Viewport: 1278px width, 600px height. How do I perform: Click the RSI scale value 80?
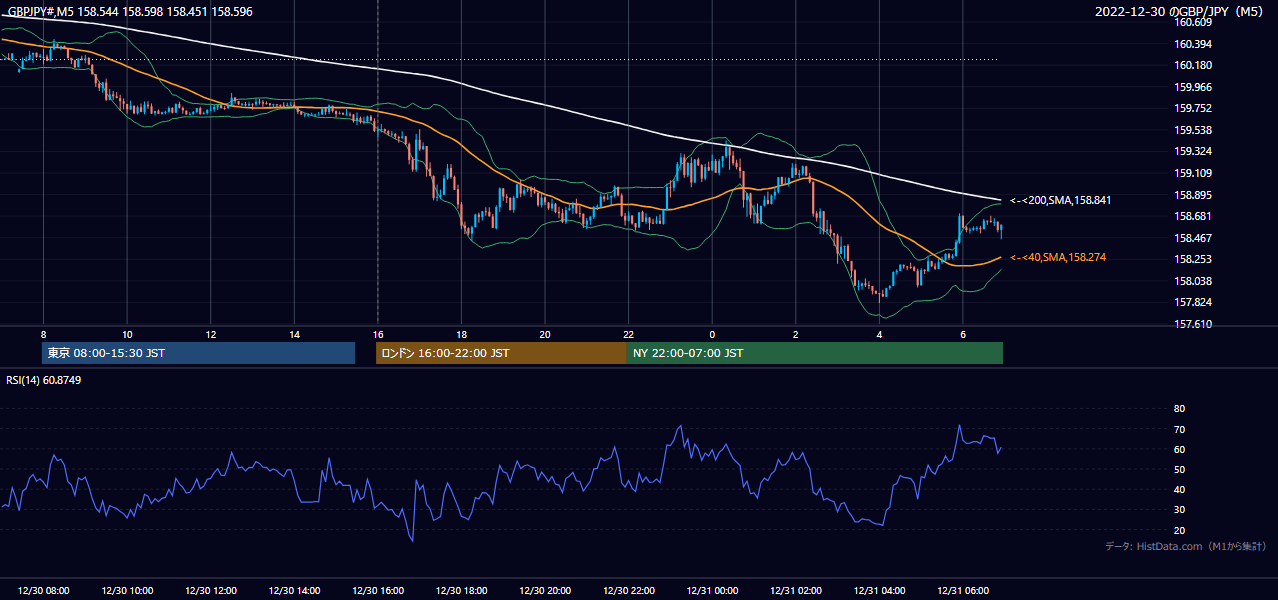(x=1179, y=409)
